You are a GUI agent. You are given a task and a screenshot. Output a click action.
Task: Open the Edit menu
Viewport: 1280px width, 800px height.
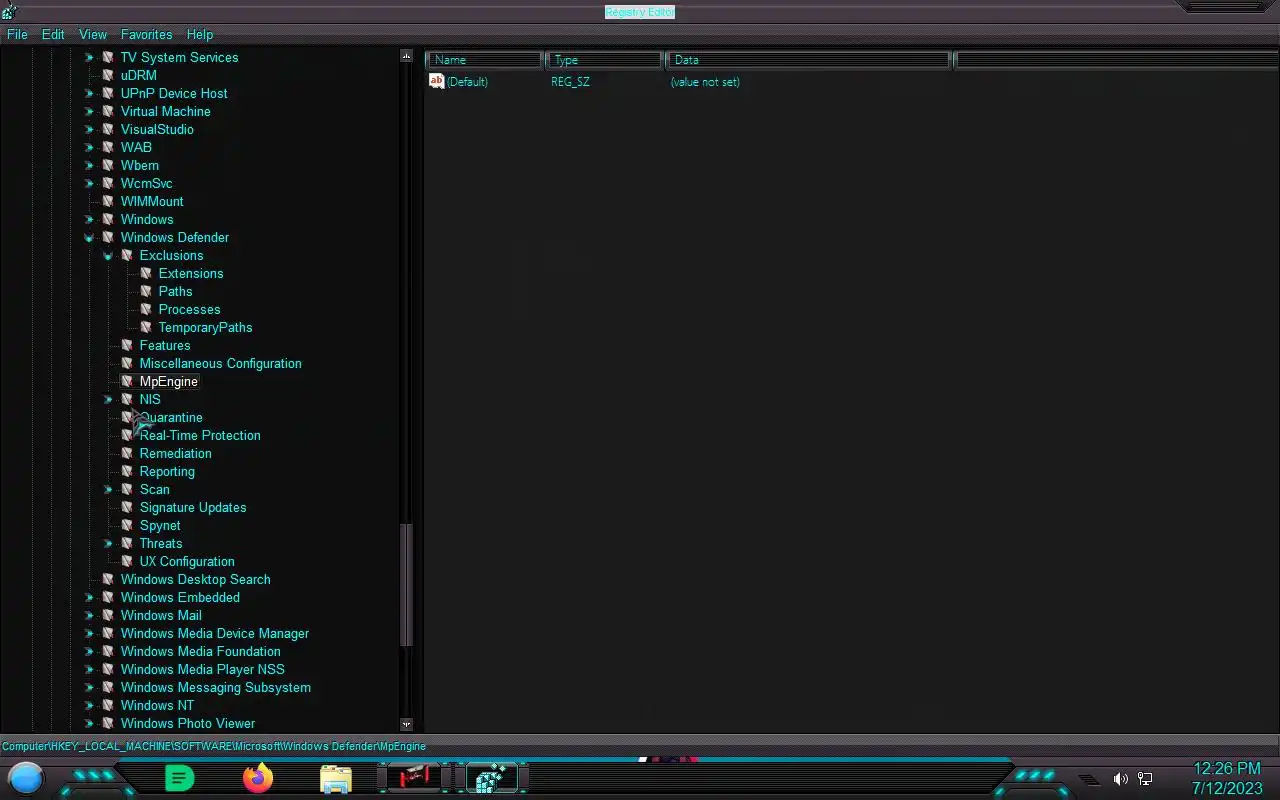click(53, 34)
